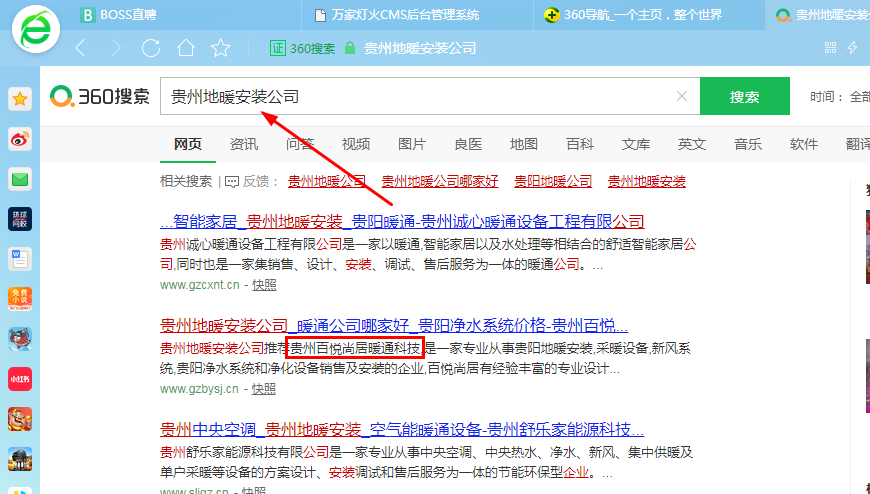
Task: Open the golden character game icon in the sidebar
Action: pyautogui.click(x=20, y=419)
